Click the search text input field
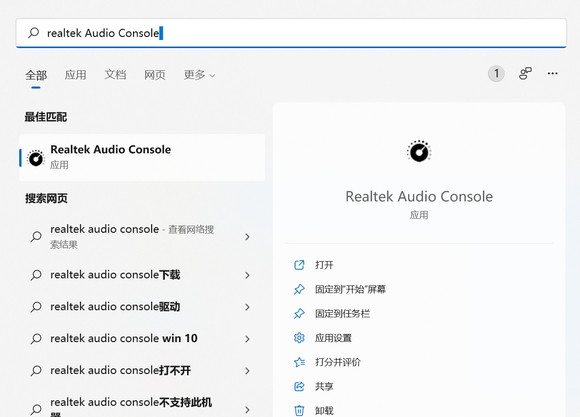Viewport: 580px width, 417px height. click(291, 33)
